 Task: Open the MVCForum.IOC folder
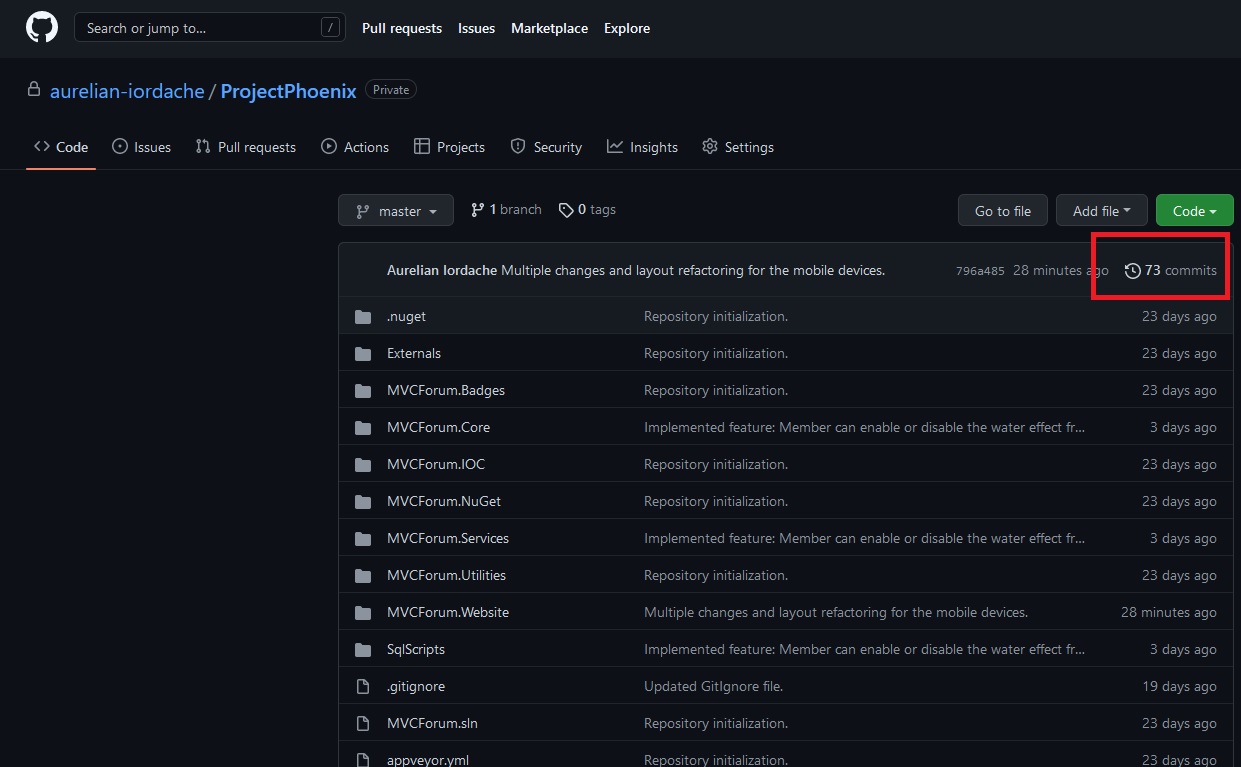click(436, 465)
